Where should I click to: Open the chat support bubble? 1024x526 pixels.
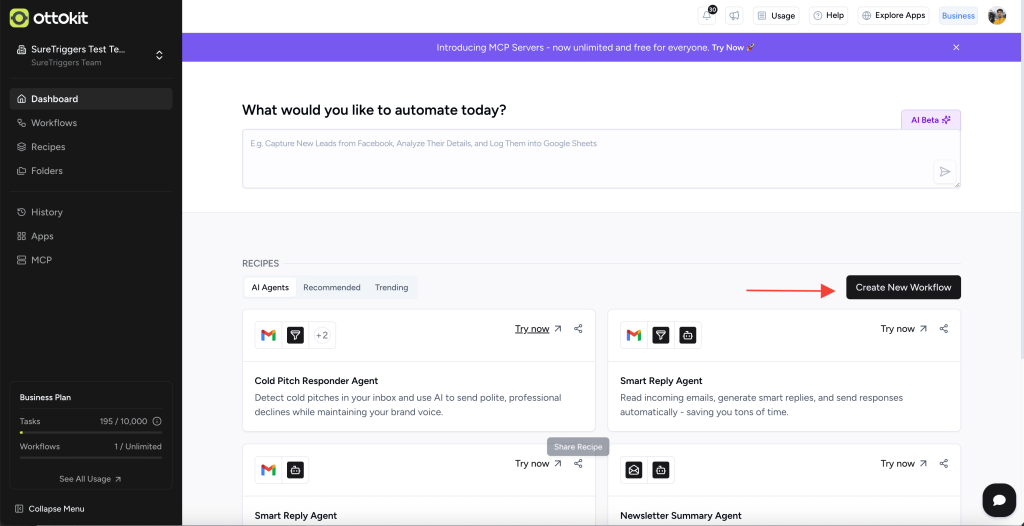(x=998, y=499)
